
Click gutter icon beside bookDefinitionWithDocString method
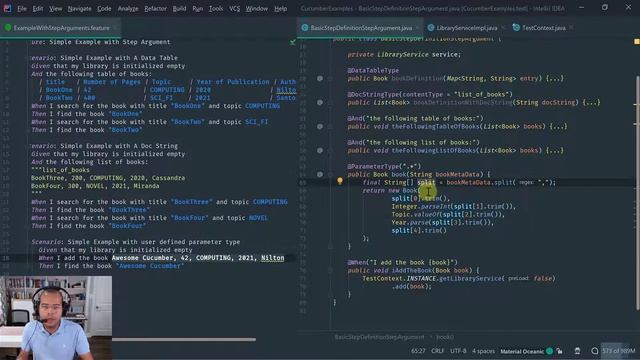click(x=320, y=102)
